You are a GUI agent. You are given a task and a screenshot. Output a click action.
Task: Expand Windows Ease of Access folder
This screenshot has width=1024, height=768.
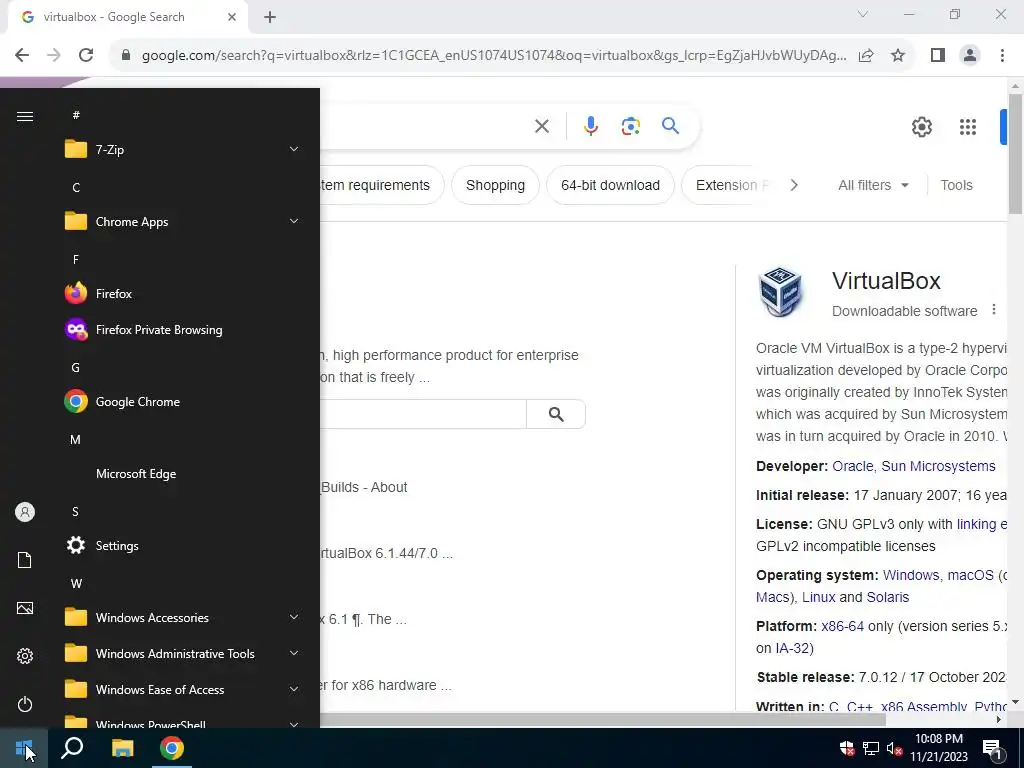(183, 689)
